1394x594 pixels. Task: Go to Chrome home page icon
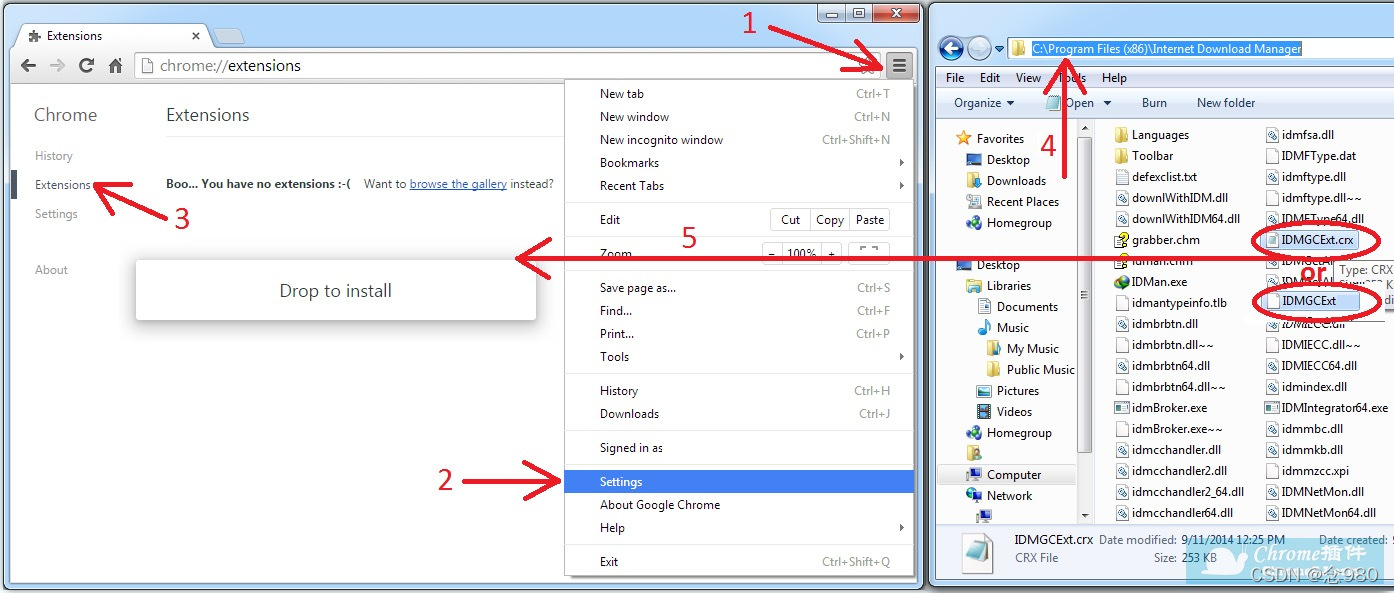point(116,66)
